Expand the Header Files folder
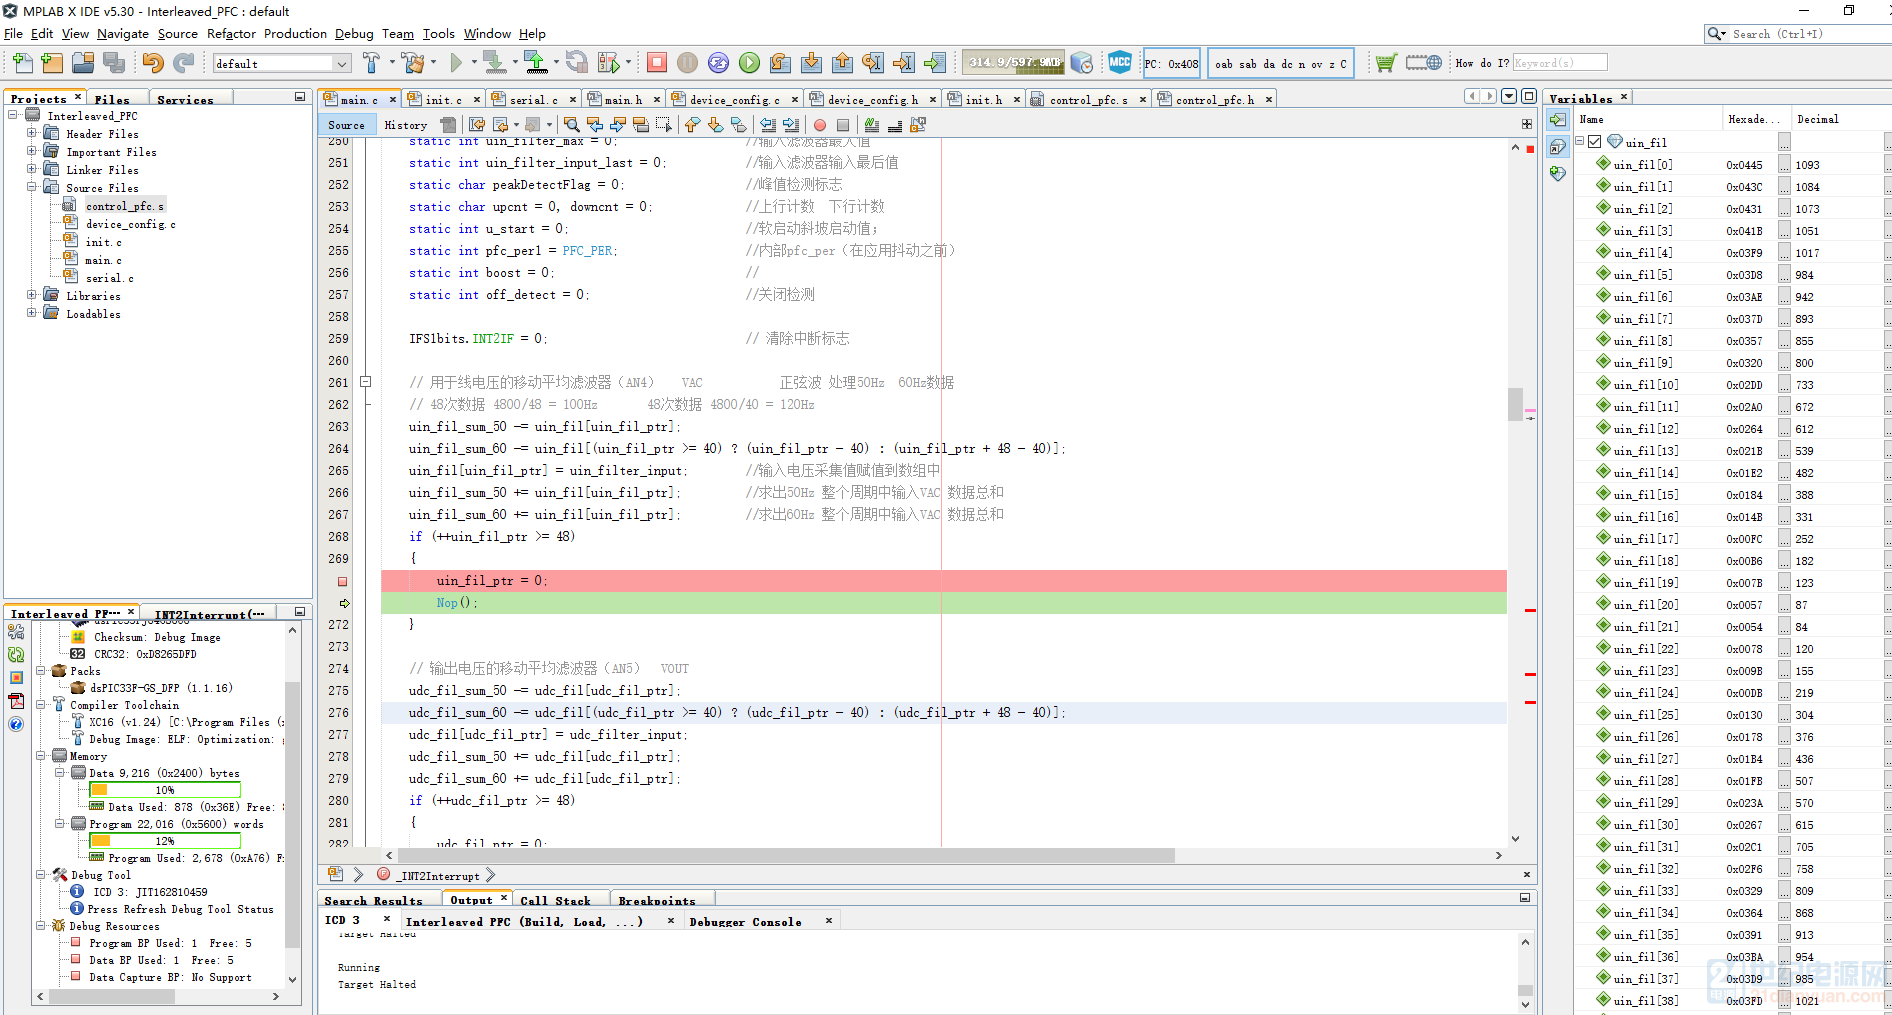 click(x=32, y=134)
